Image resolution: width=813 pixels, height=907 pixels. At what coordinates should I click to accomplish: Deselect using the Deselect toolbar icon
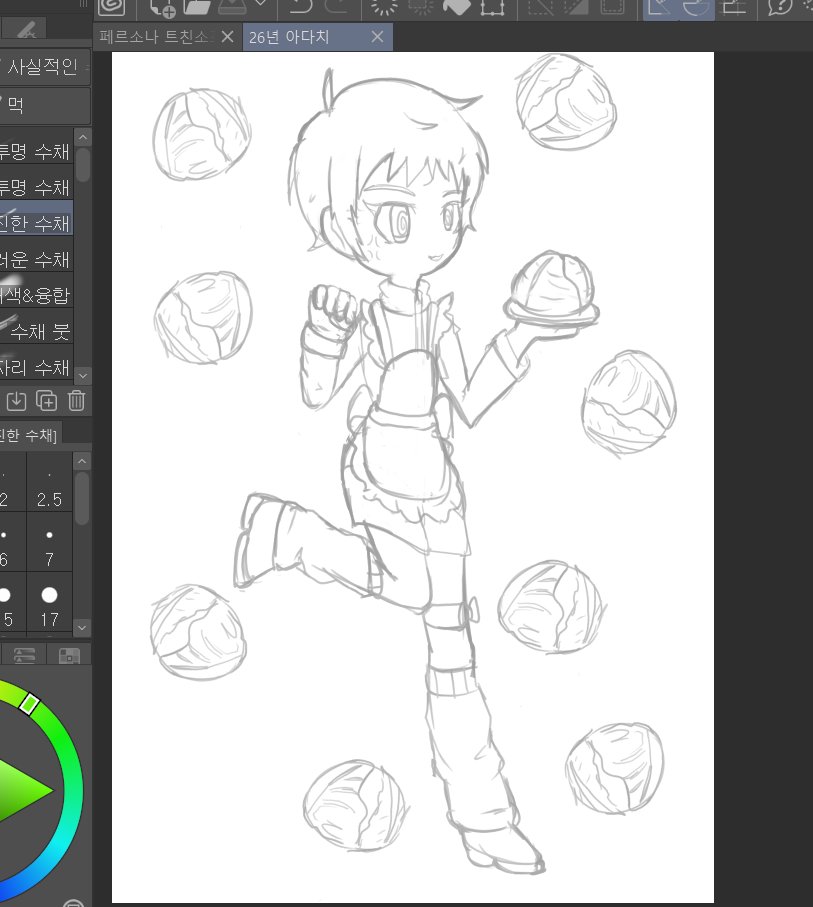coord(541,7)
